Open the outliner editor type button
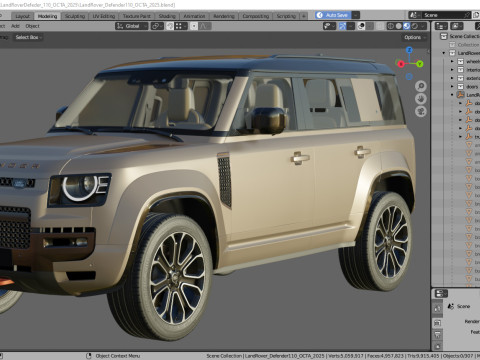This screenshot has width=480, height=360. click(x=441, y=26)
